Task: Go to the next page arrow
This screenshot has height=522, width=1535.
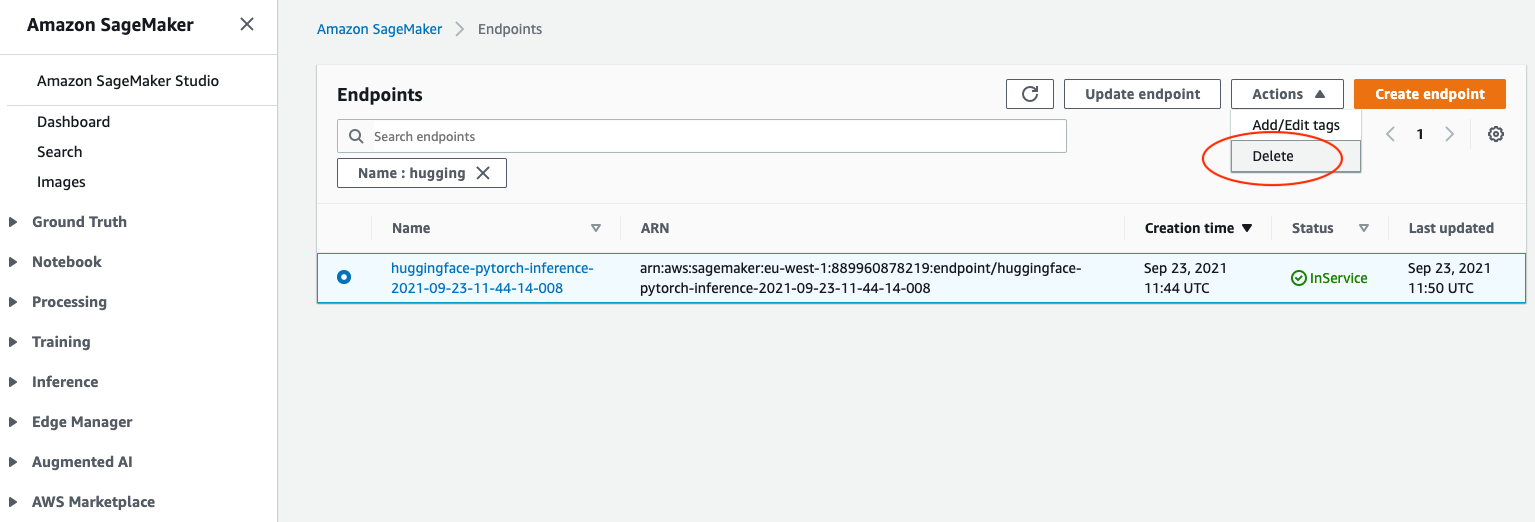Action: [x=1450, y=134]
